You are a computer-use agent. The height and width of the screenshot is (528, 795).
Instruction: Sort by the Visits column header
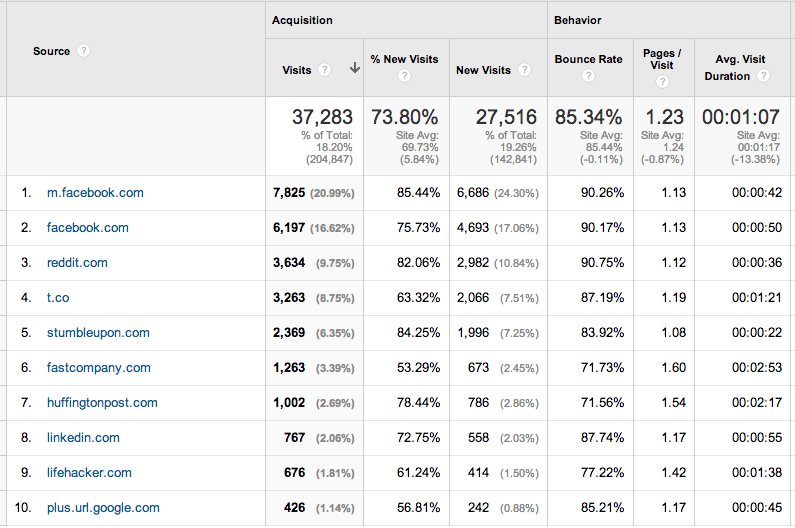297,70
